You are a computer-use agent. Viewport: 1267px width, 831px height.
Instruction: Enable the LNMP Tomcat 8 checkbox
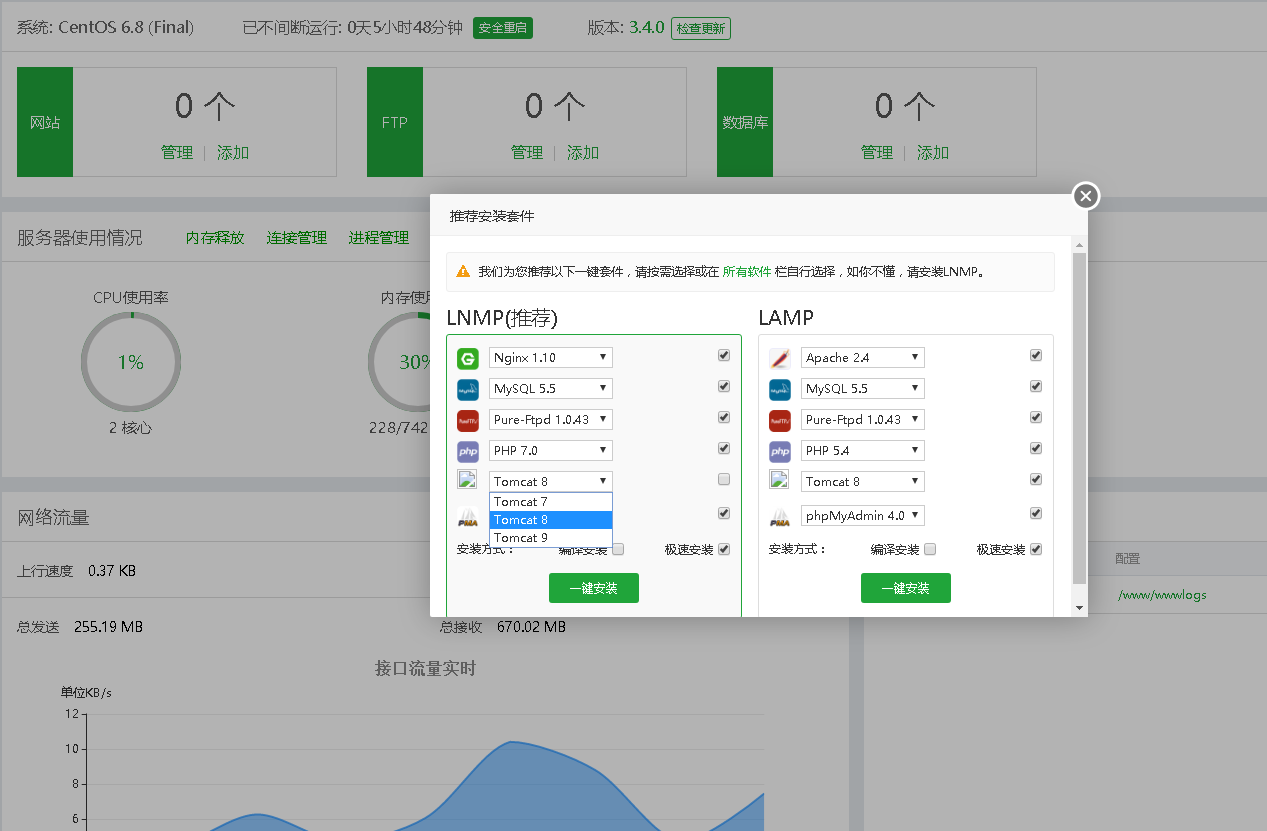click(x=724, y=479)
